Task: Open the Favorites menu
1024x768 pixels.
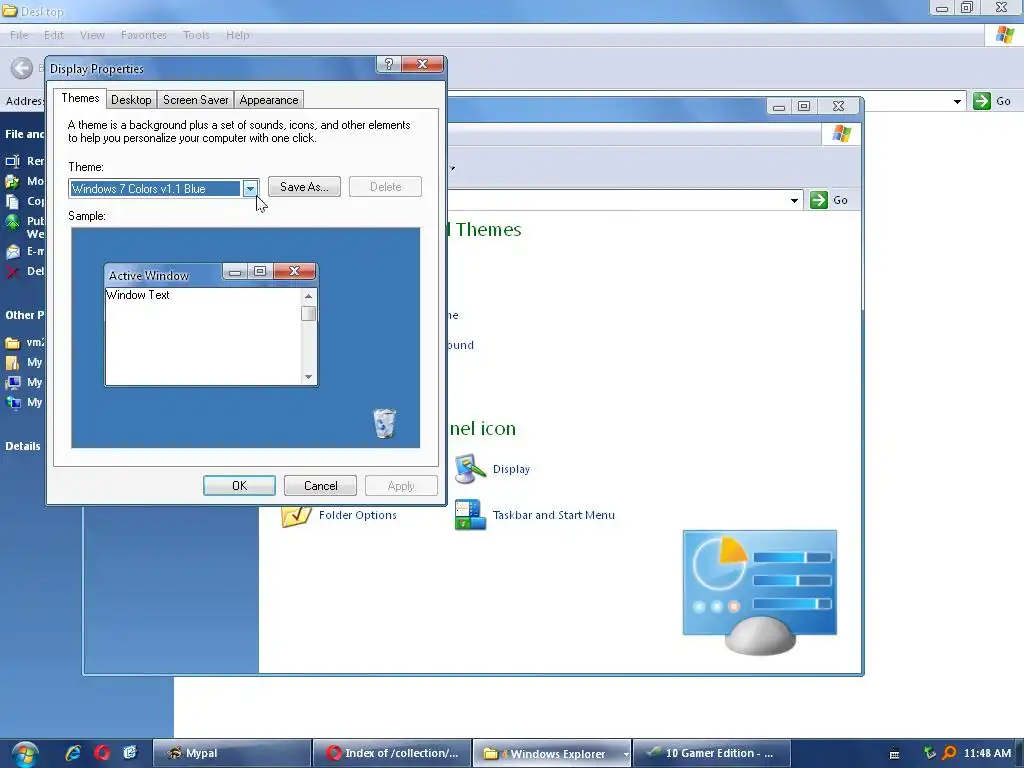Action: tap(144, 35)
